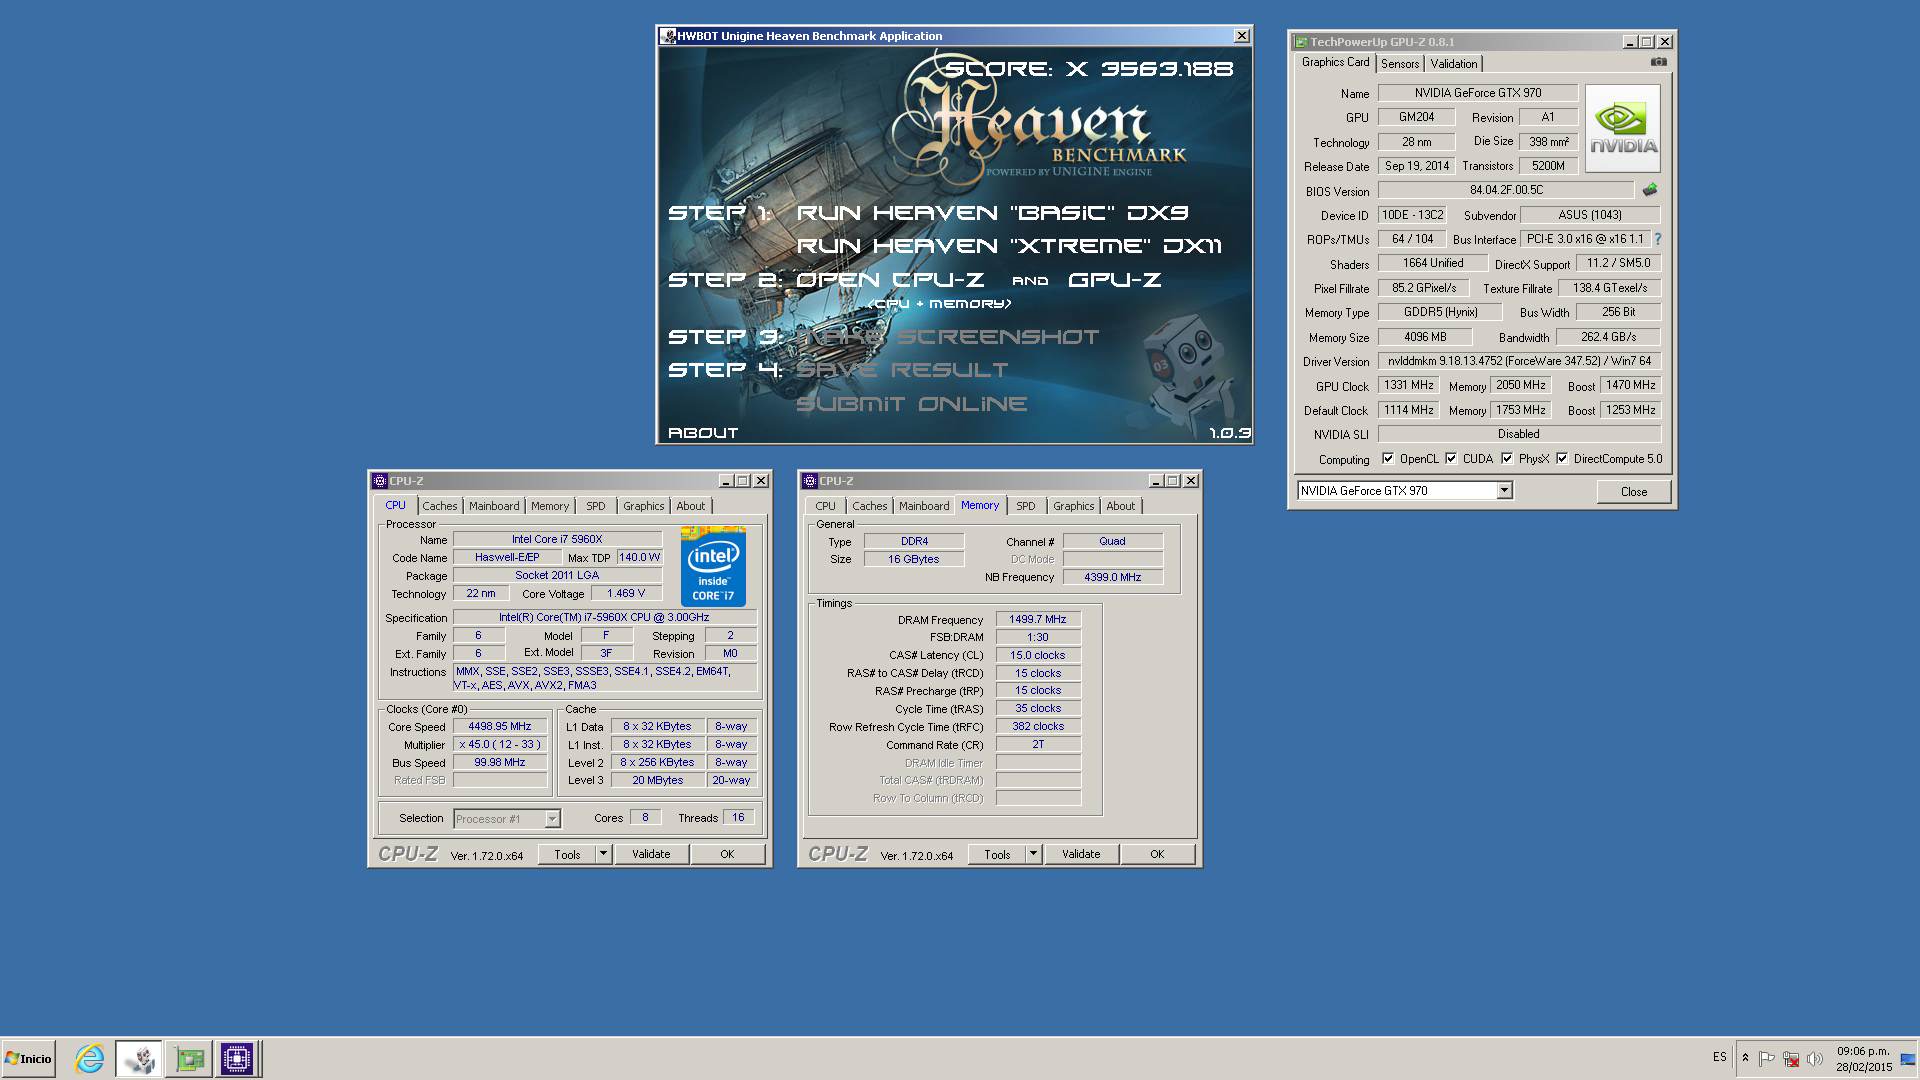This screenshot has width=1920, height=1080.
Task: Click the Core Speed value 4498.95 MHz
Action: pos(500,727)
